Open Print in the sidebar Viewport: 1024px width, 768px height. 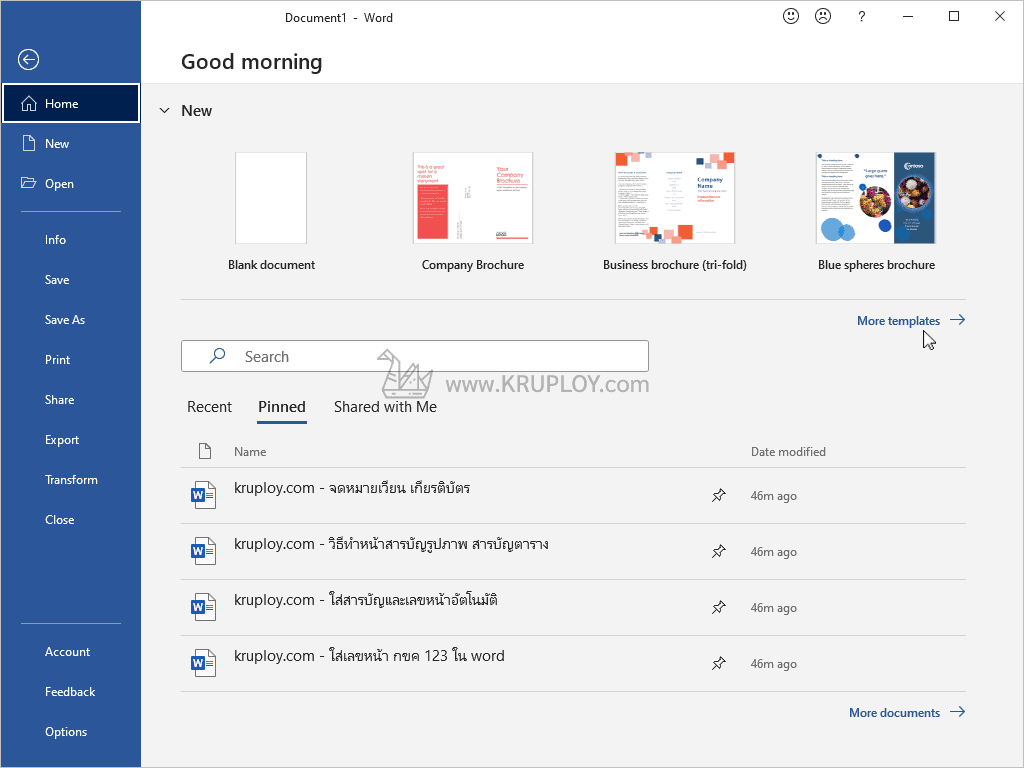coord(57,360)
